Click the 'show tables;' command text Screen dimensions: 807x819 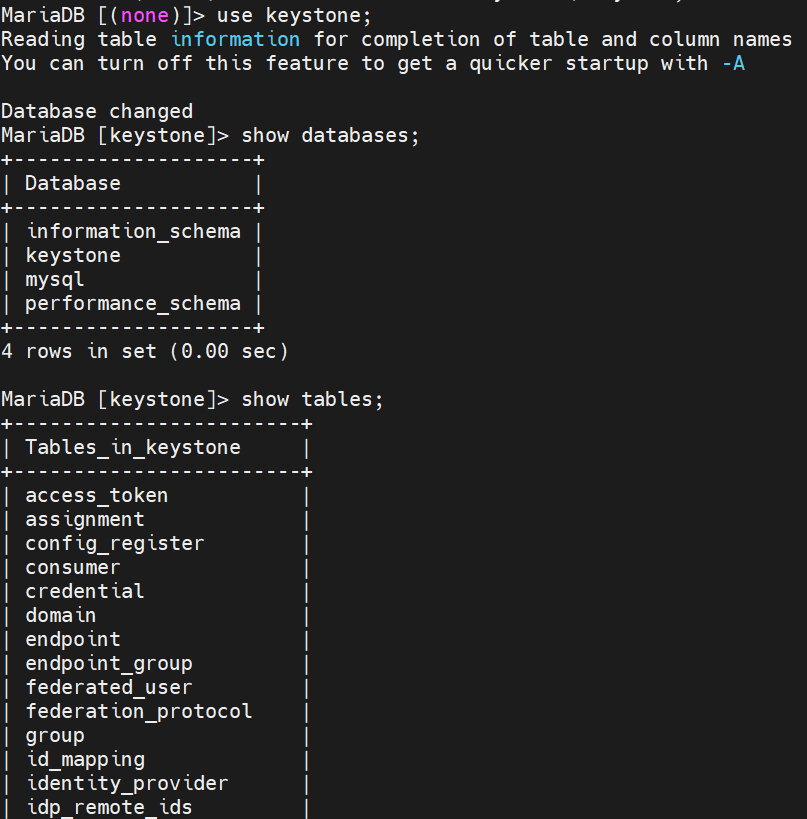tap(312, 400)
